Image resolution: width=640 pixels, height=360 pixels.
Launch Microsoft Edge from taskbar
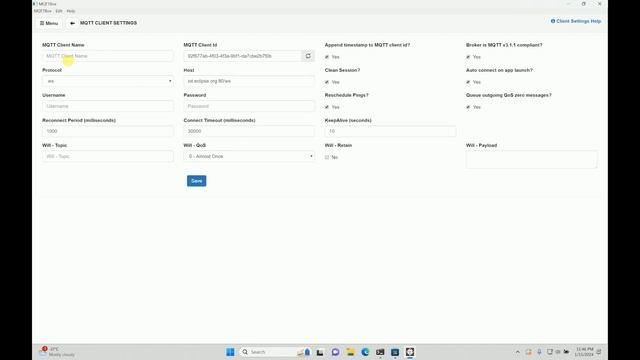click(x=365, y=352)
